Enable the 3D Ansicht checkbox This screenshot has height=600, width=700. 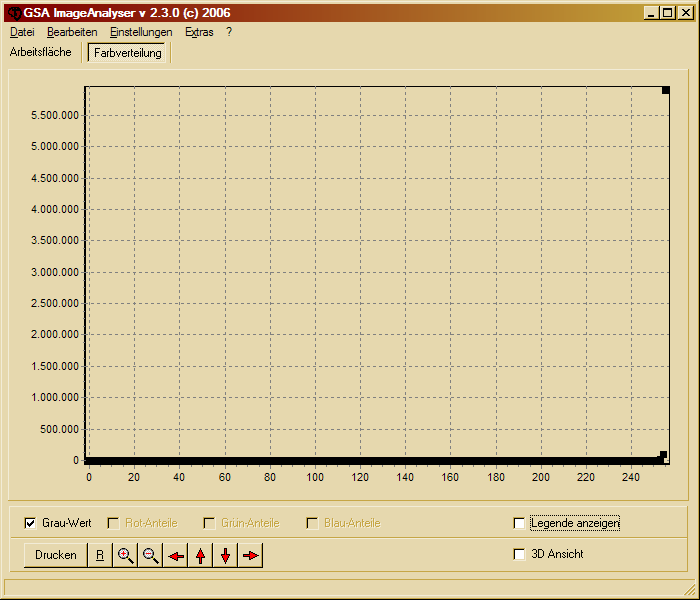point(518,554)
